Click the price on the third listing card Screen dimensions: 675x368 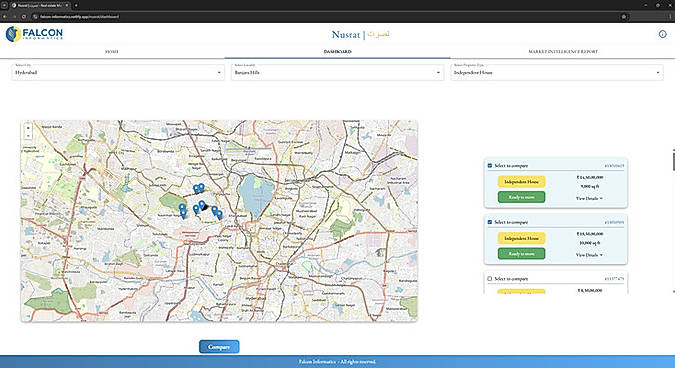coord(589,291)
